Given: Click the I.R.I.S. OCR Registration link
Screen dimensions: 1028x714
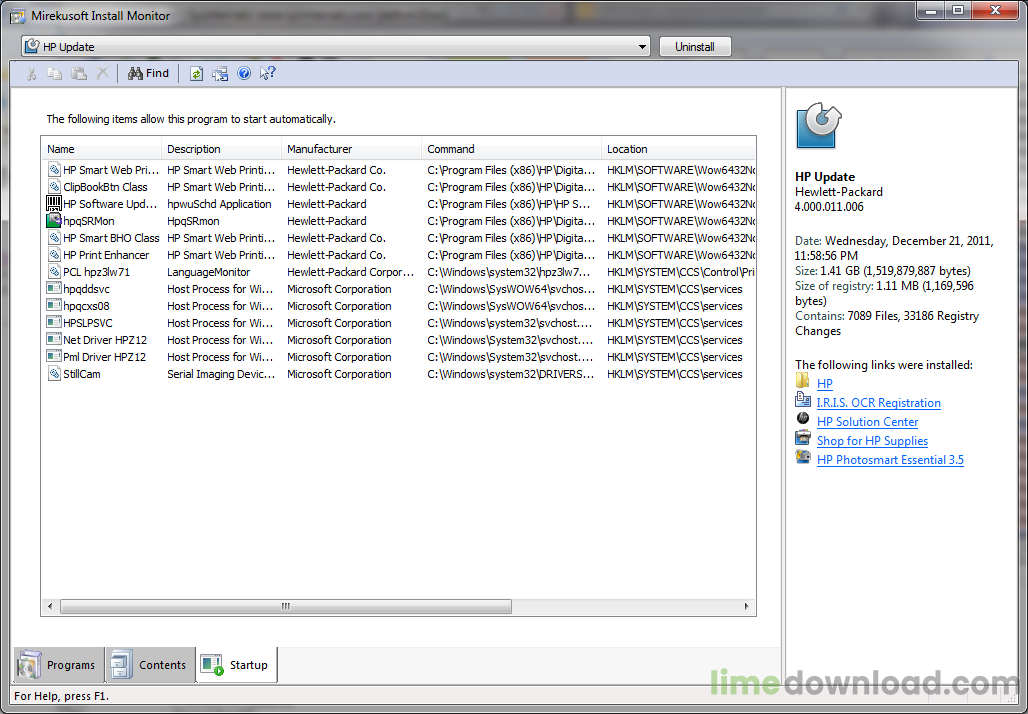Looking at the screenshot, I should click(878, 403).
